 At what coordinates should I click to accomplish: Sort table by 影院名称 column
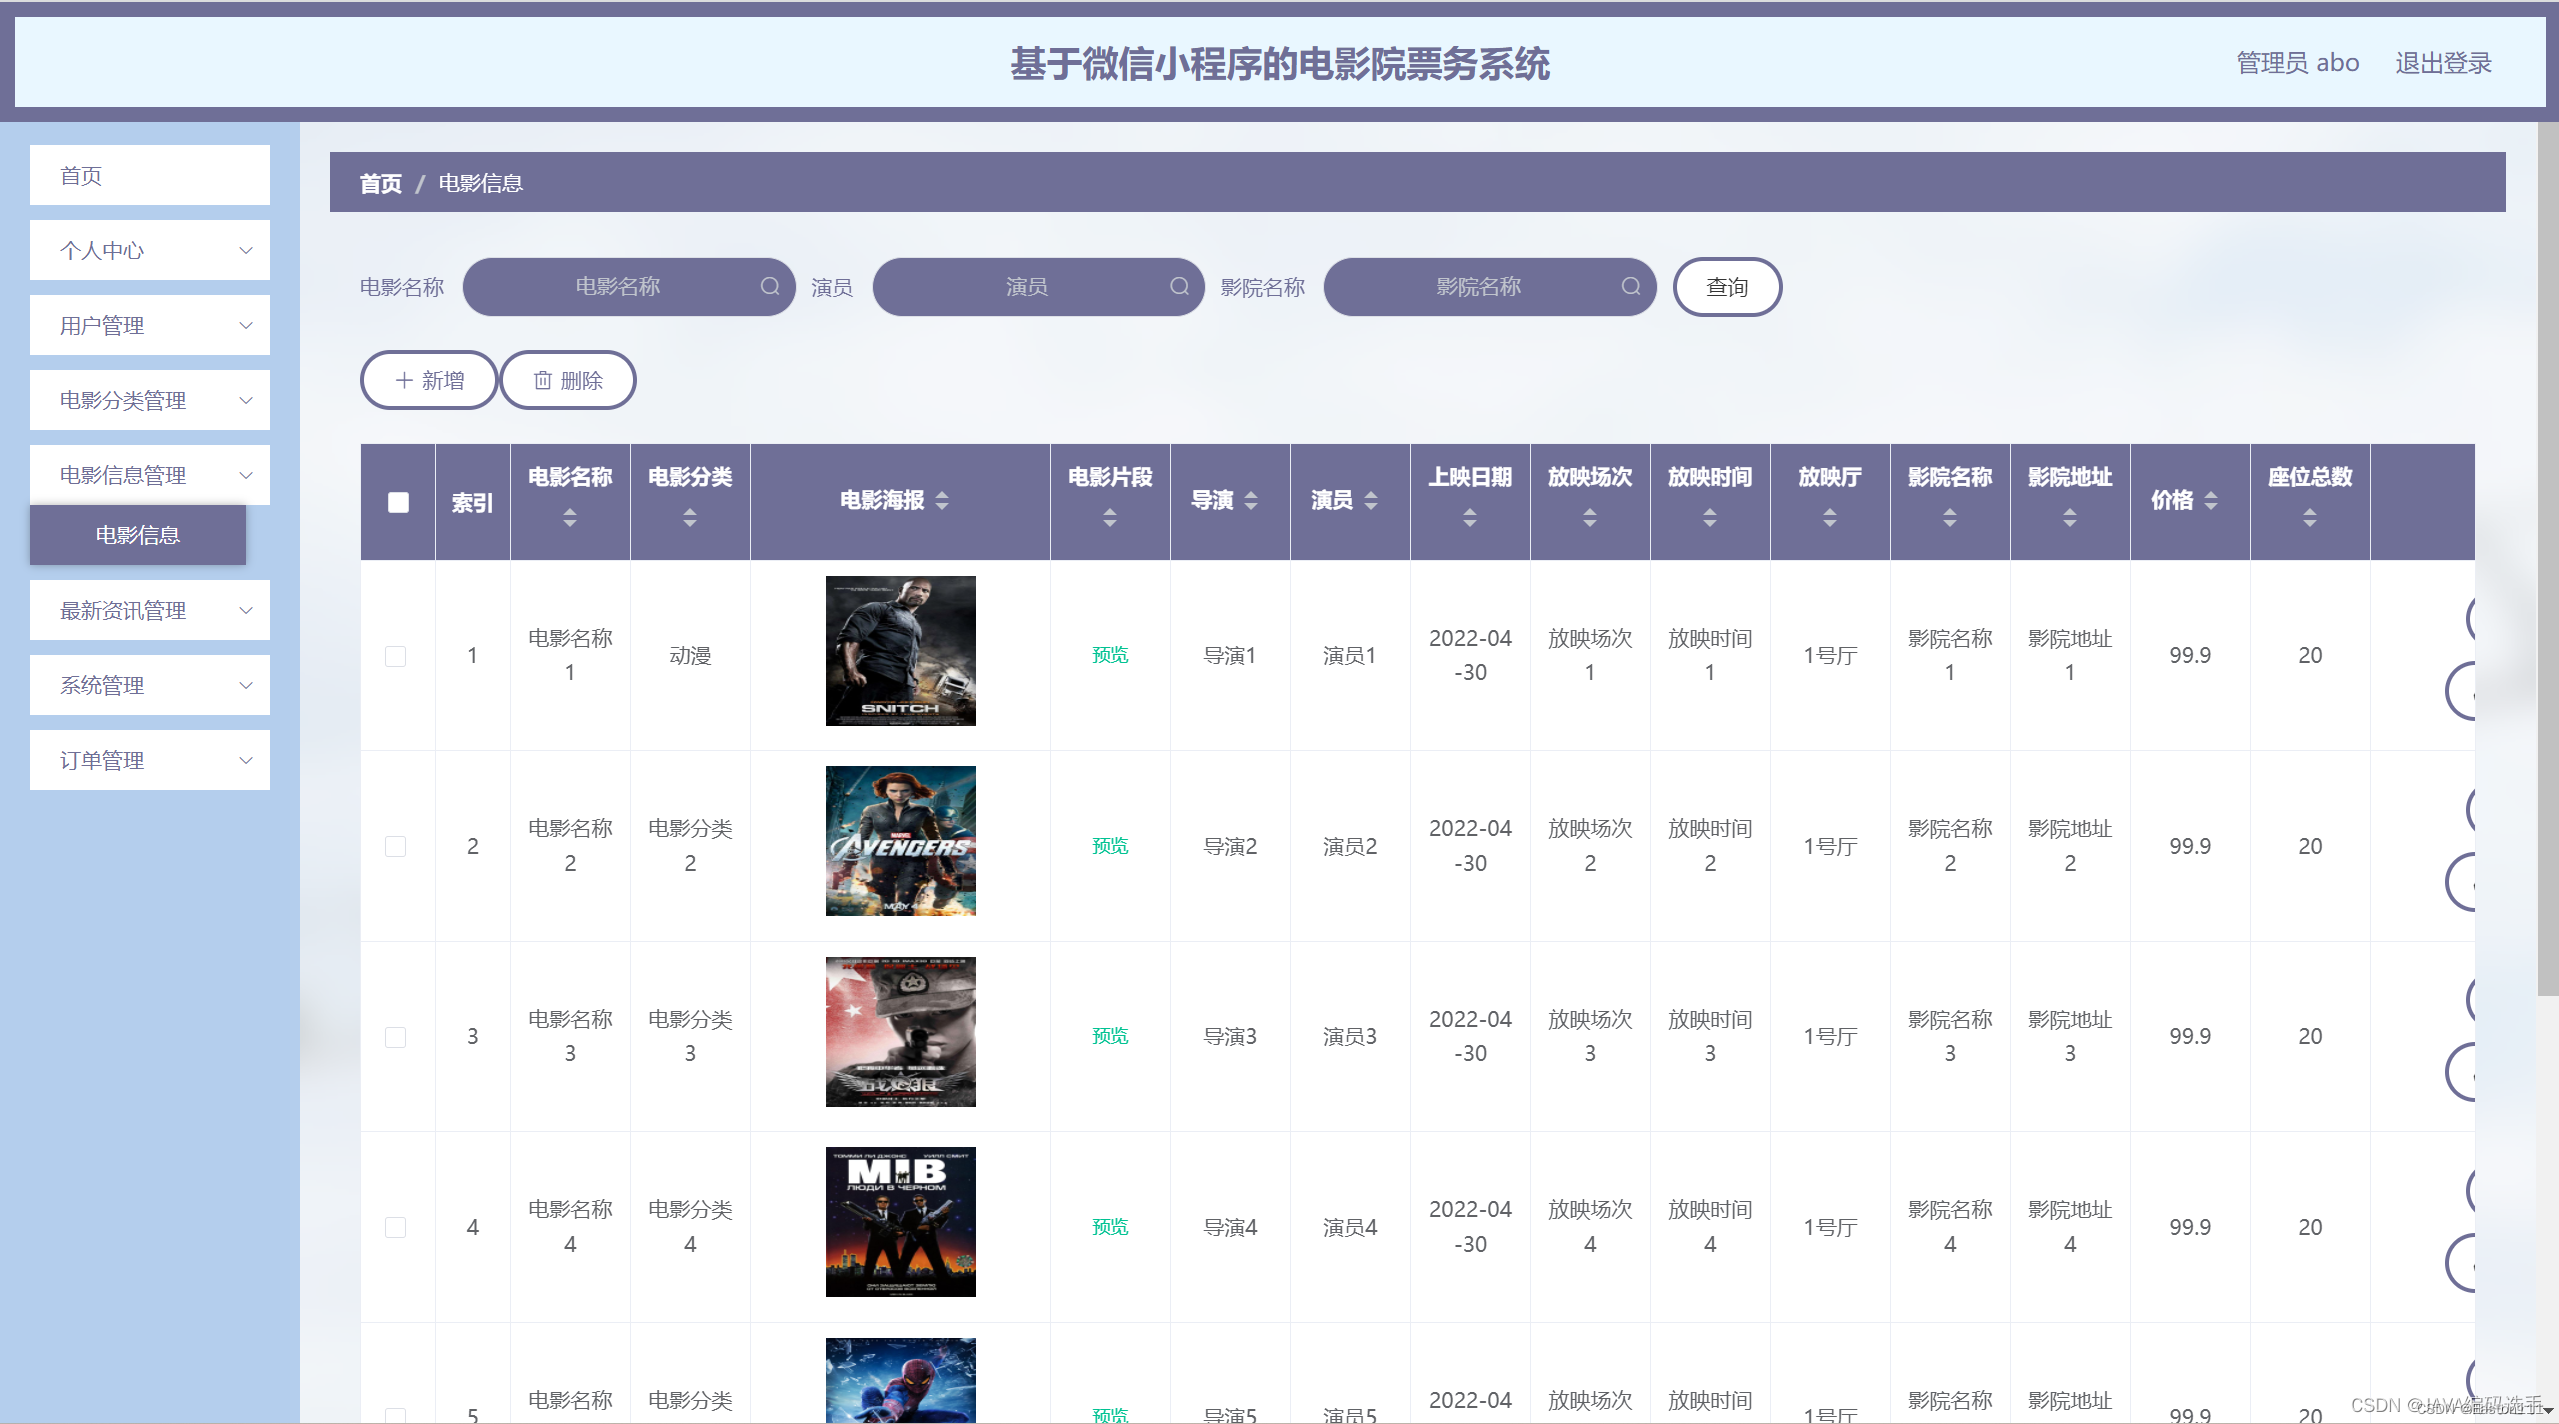click(1950, 517)
